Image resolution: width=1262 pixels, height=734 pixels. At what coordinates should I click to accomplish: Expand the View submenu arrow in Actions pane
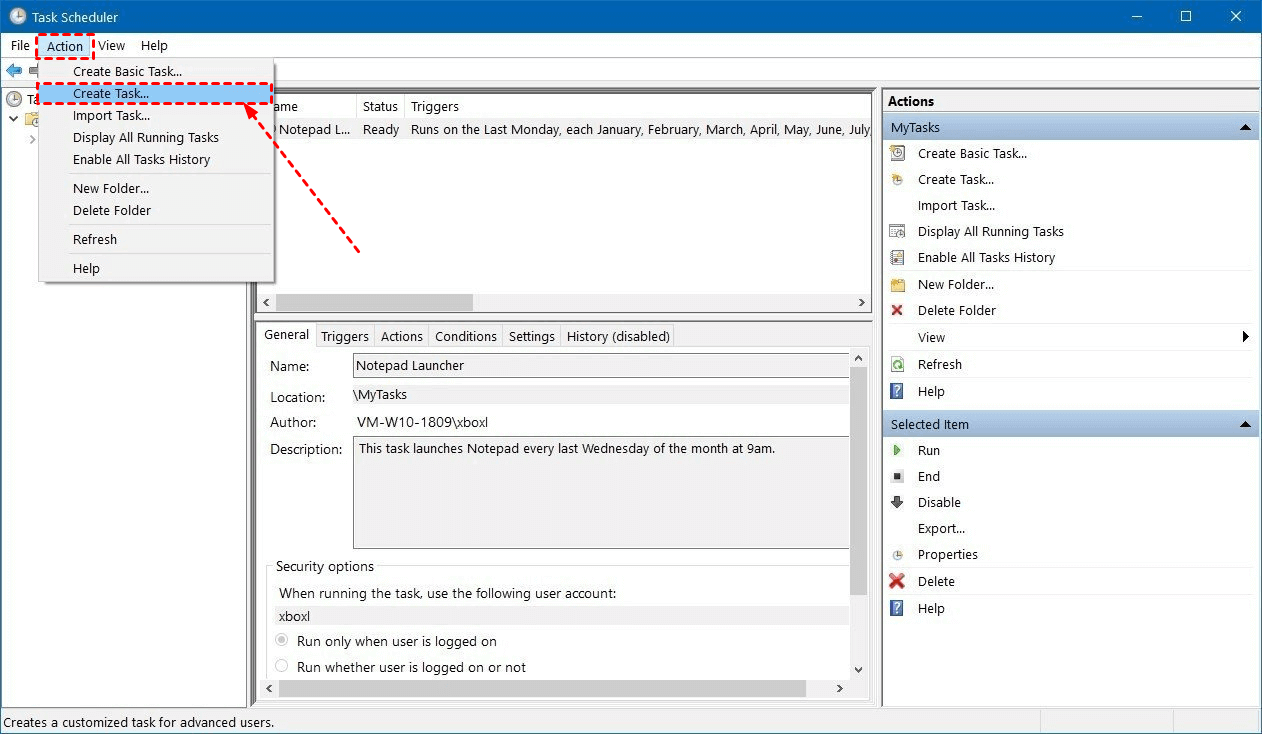pos(1246,337)
